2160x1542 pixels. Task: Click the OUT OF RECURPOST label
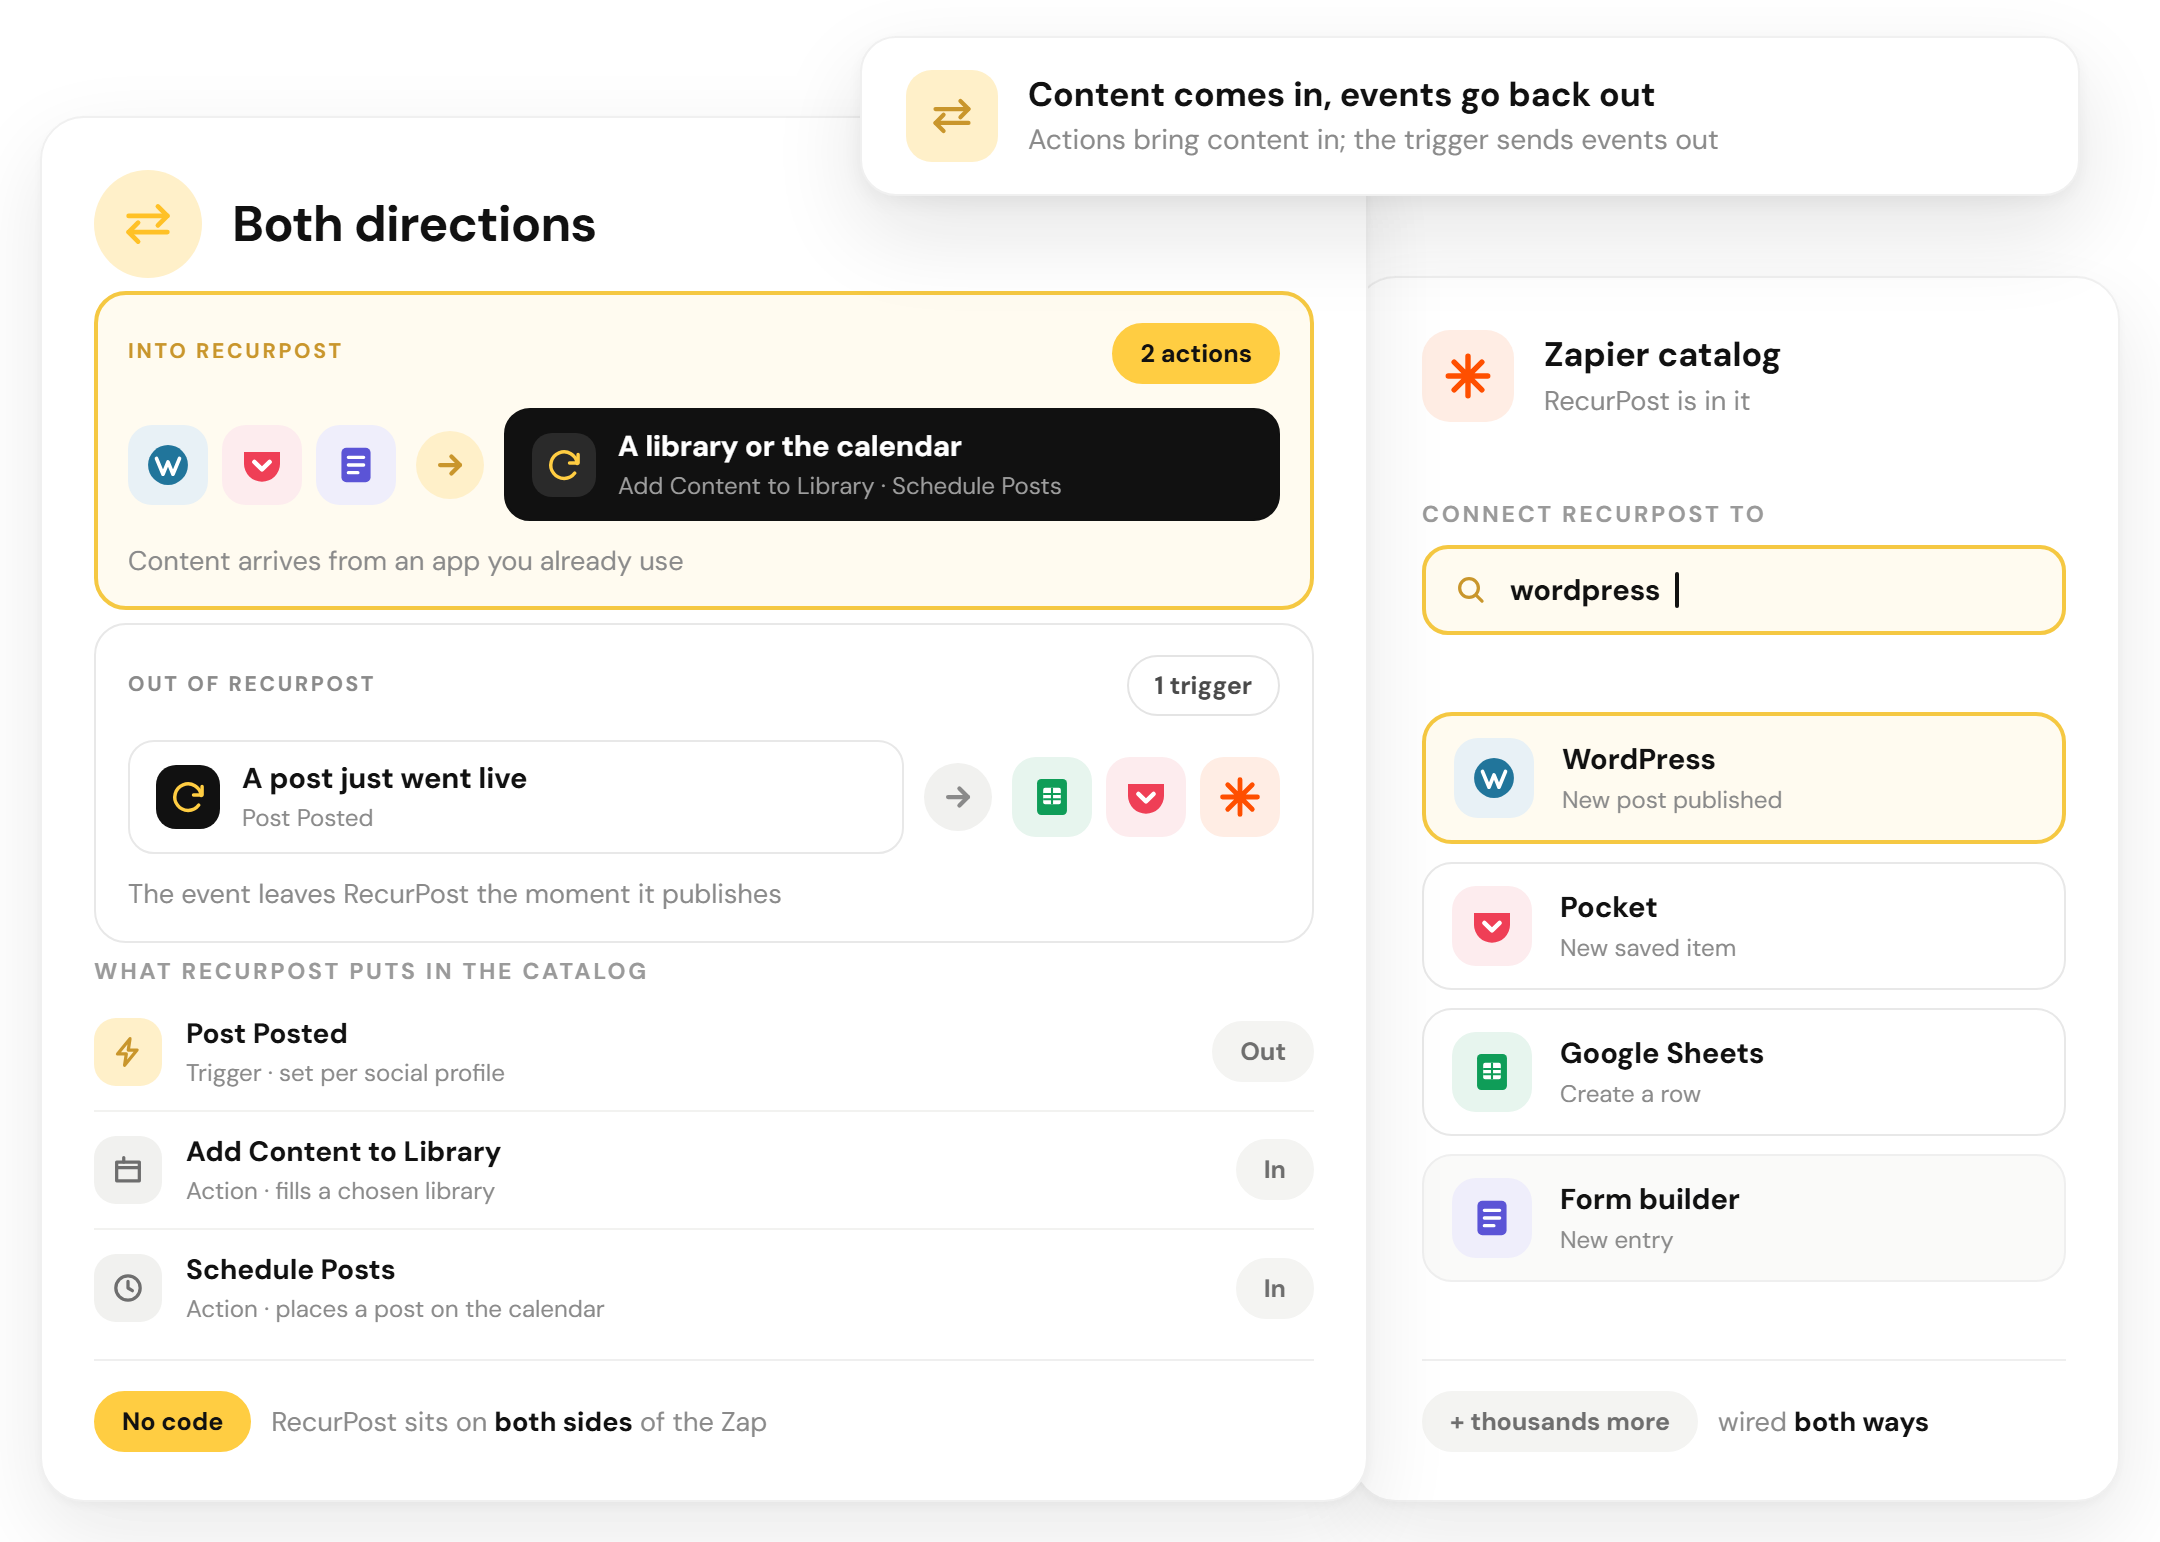click(x=251, y=684)
